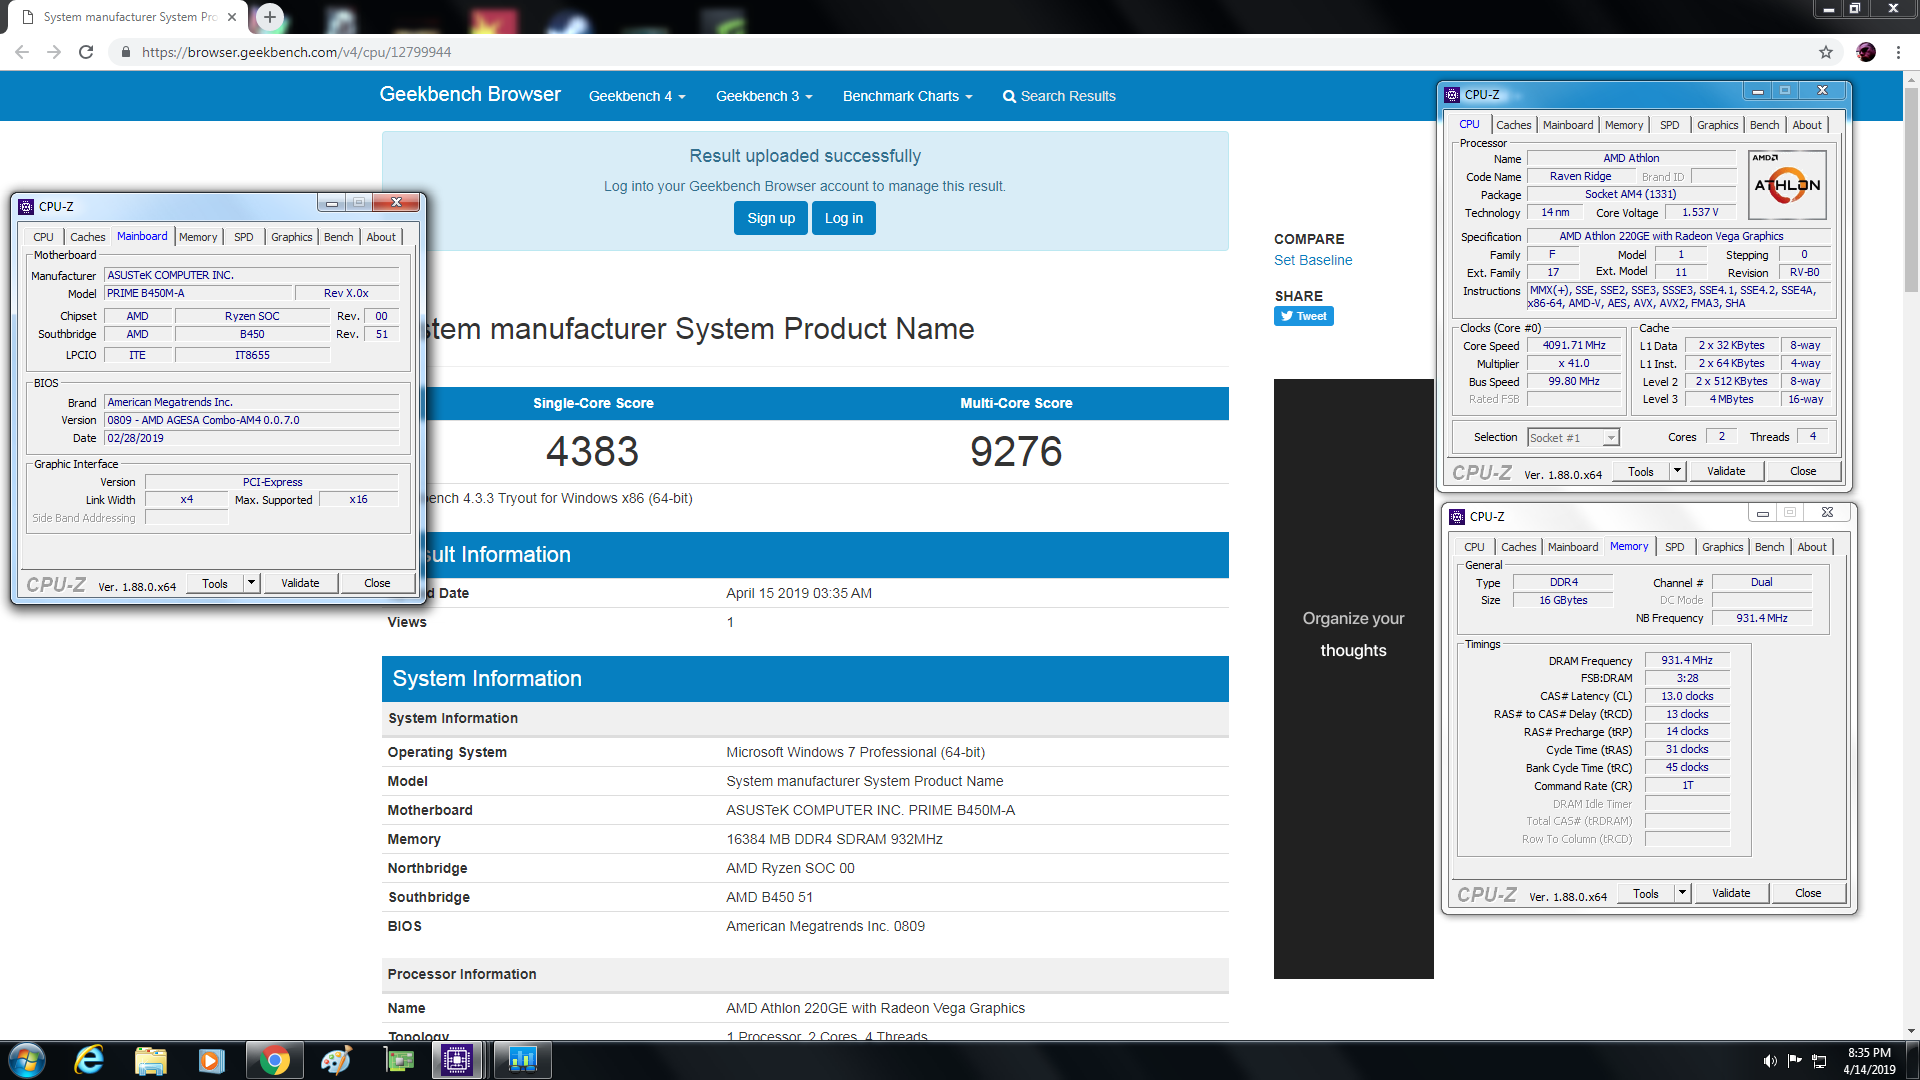This screenshot has width=1920, height=1080.
Task: Open Windows Explorer from taskbar
Action: coord(150,1060)
